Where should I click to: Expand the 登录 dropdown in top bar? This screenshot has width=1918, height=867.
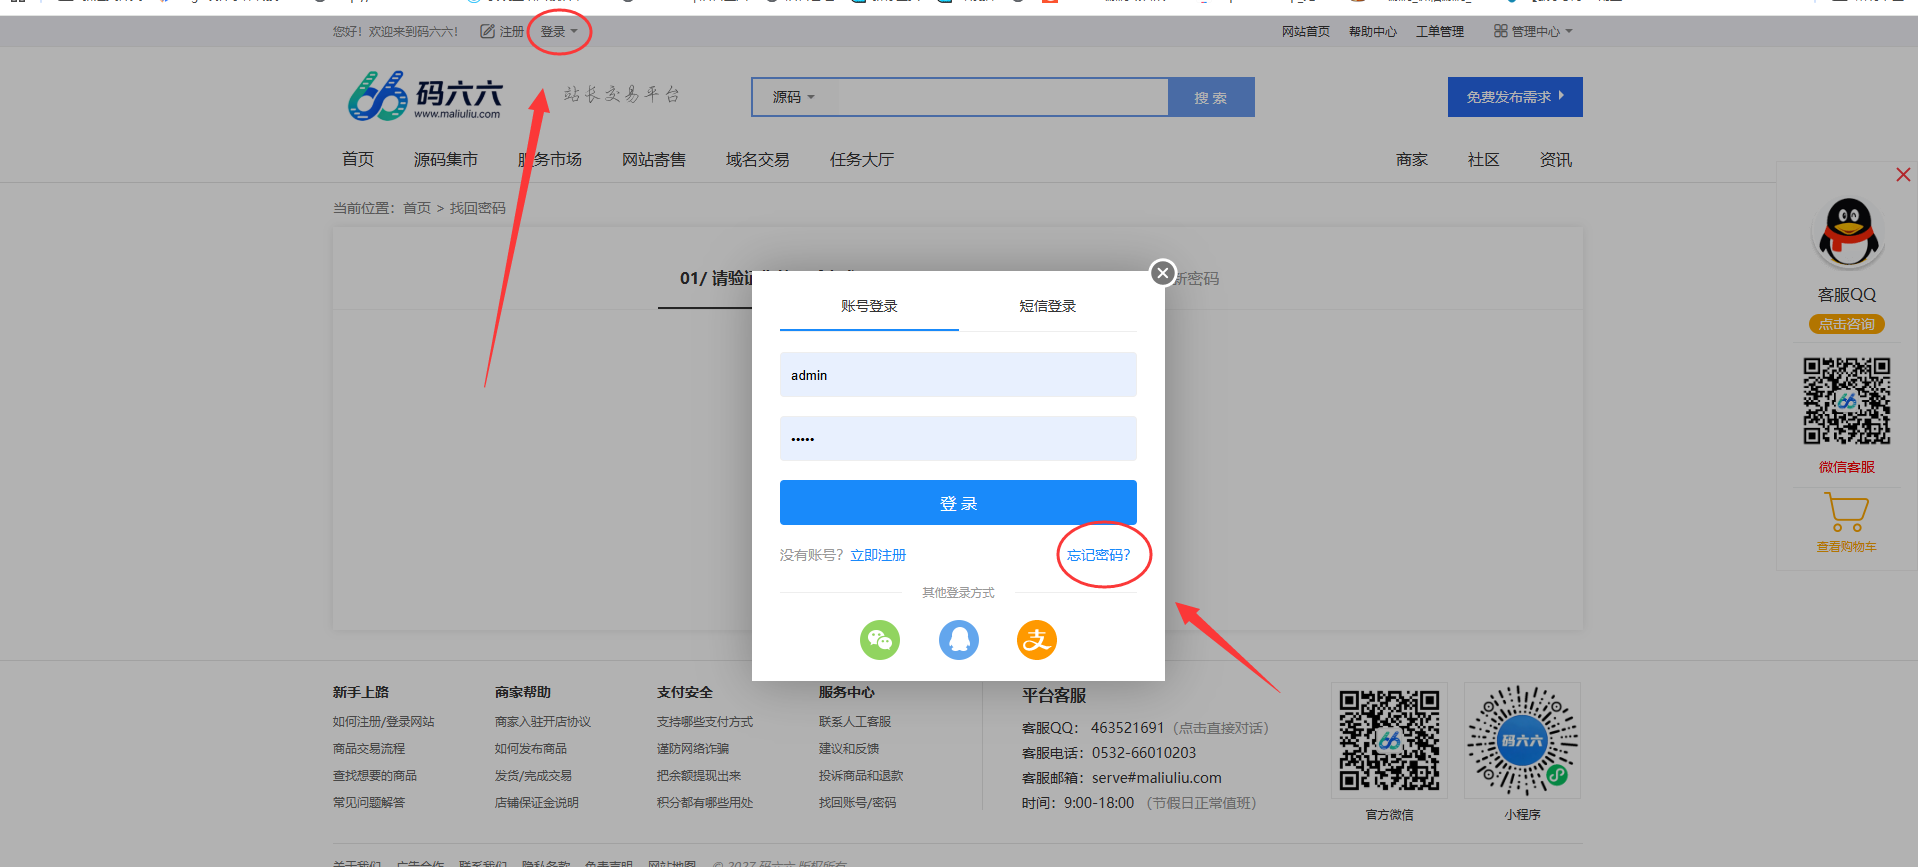pyautogui.click(x=559, y=32)
